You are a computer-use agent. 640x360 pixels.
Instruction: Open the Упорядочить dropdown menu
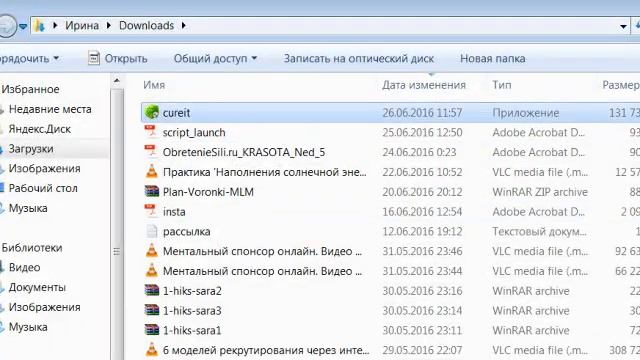[x=29, y=58]
